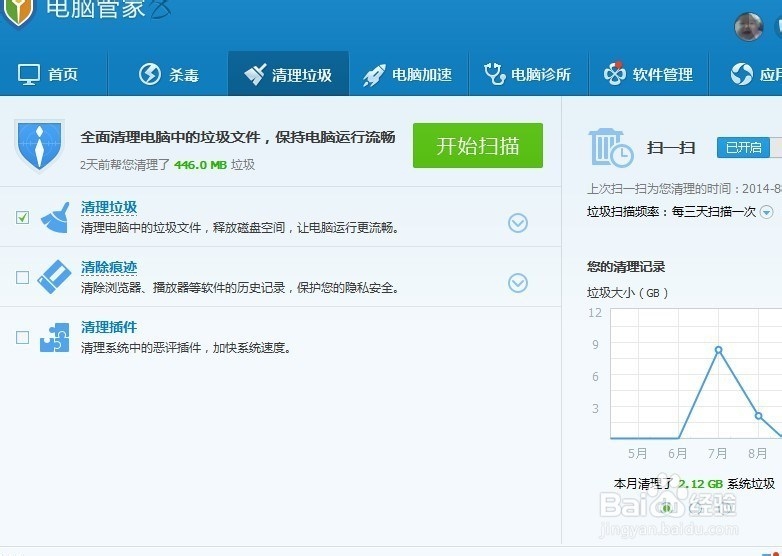Open the user avatar profile picture
The image size is (782, 556).
pyautogui.click(x=749, y=26)
